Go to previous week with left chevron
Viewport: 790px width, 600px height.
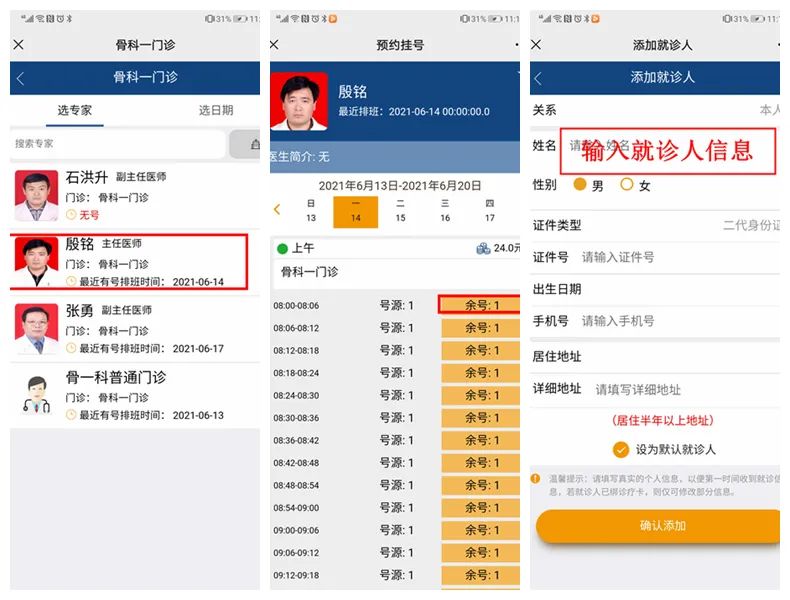coord(277,209)
